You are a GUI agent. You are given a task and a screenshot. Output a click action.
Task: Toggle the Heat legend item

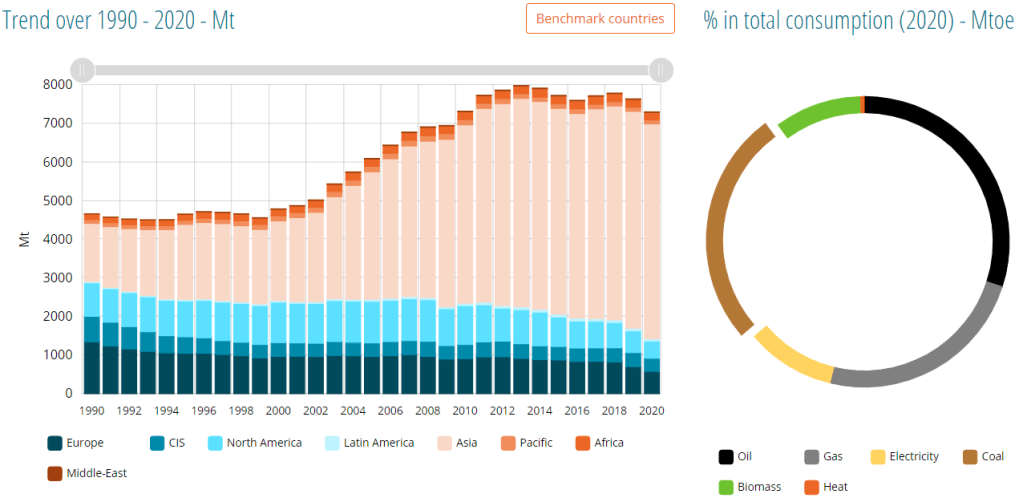tap(824, 487)
